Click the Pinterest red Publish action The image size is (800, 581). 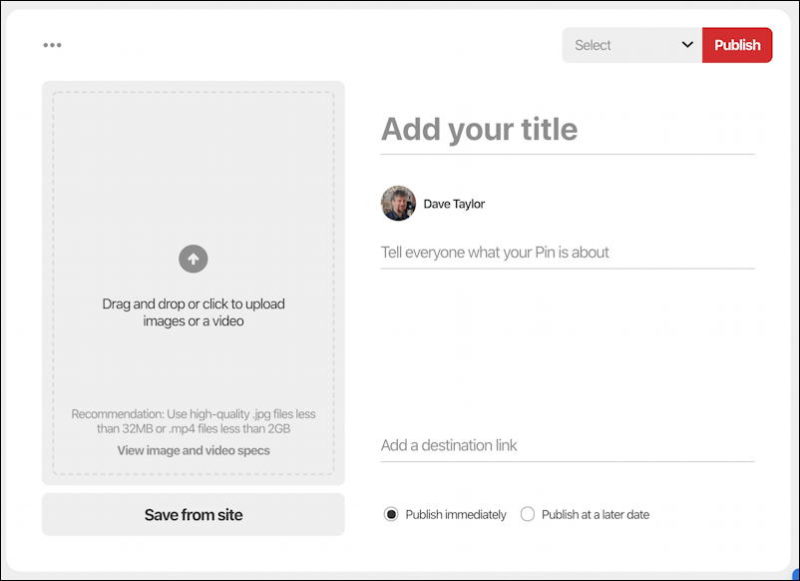(x=738, y=44)
